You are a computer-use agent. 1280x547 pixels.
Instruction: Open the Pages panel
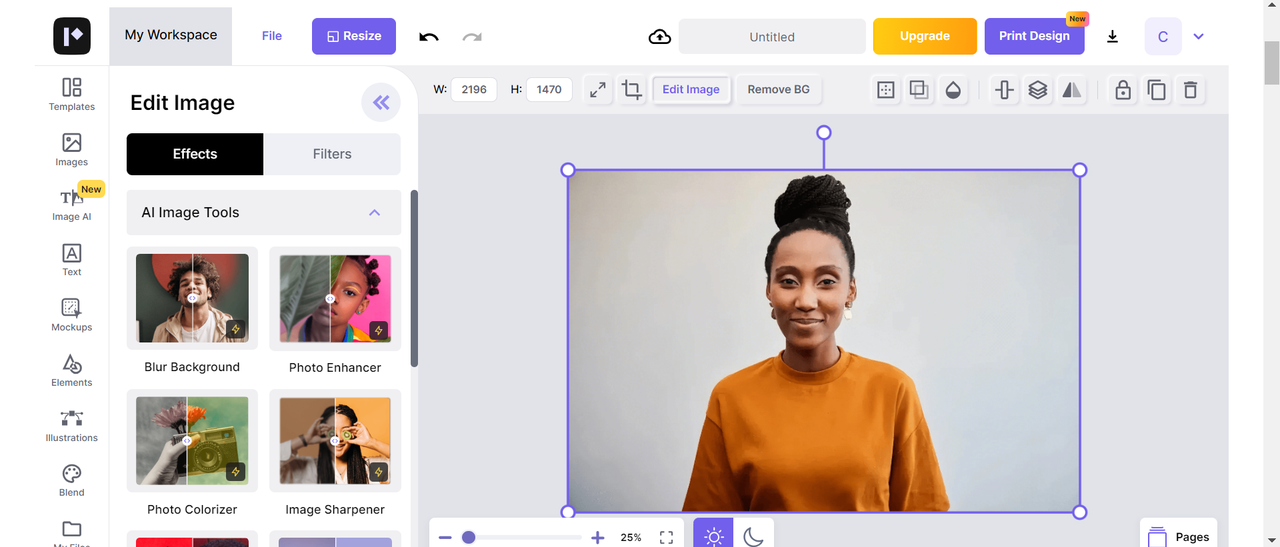(1179, 535)
